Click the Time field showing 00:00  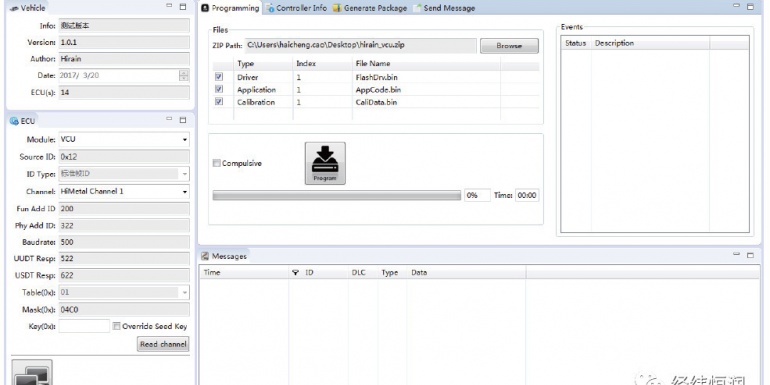pyautogui.click(x=527, y=195)
